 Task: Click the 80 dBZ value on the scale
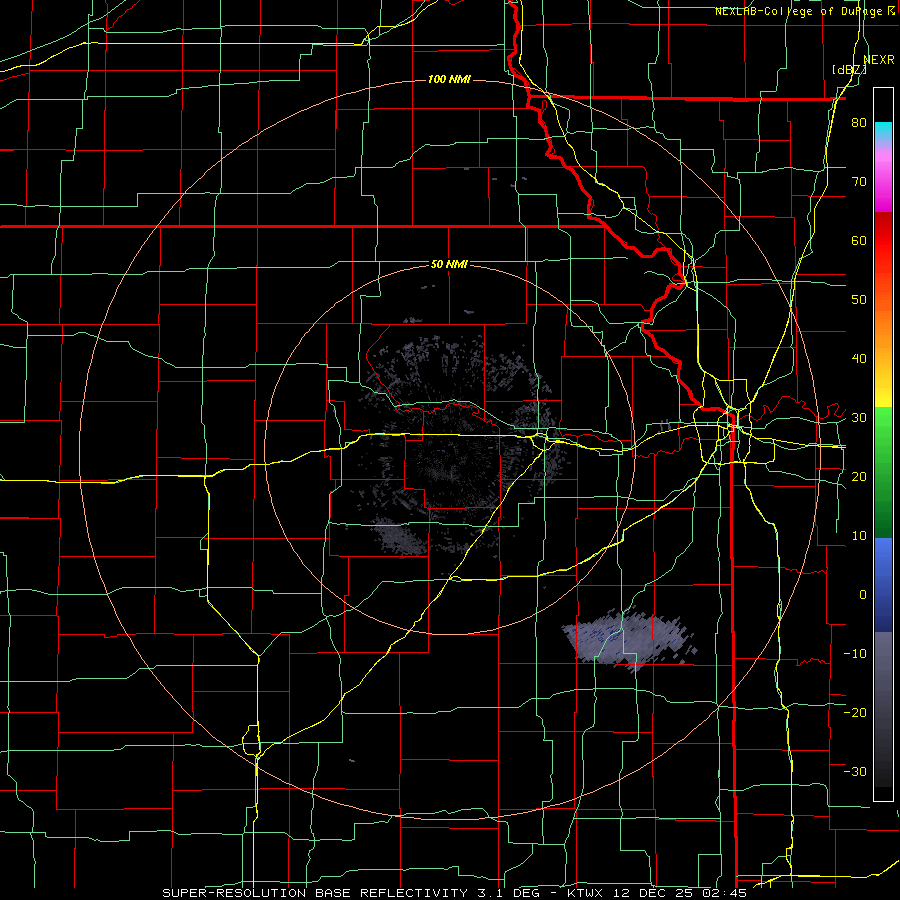point(859,123)
